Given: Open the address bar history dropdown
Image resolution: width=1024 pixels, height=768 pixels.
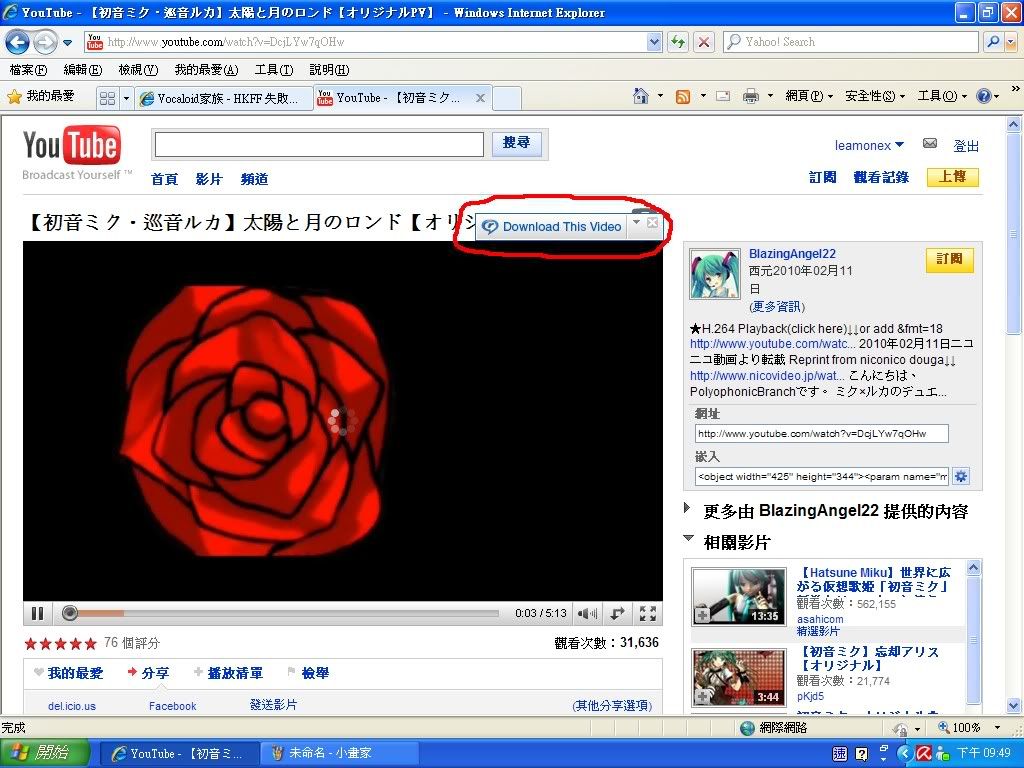Looking at the screenshot, I should 654,42.
